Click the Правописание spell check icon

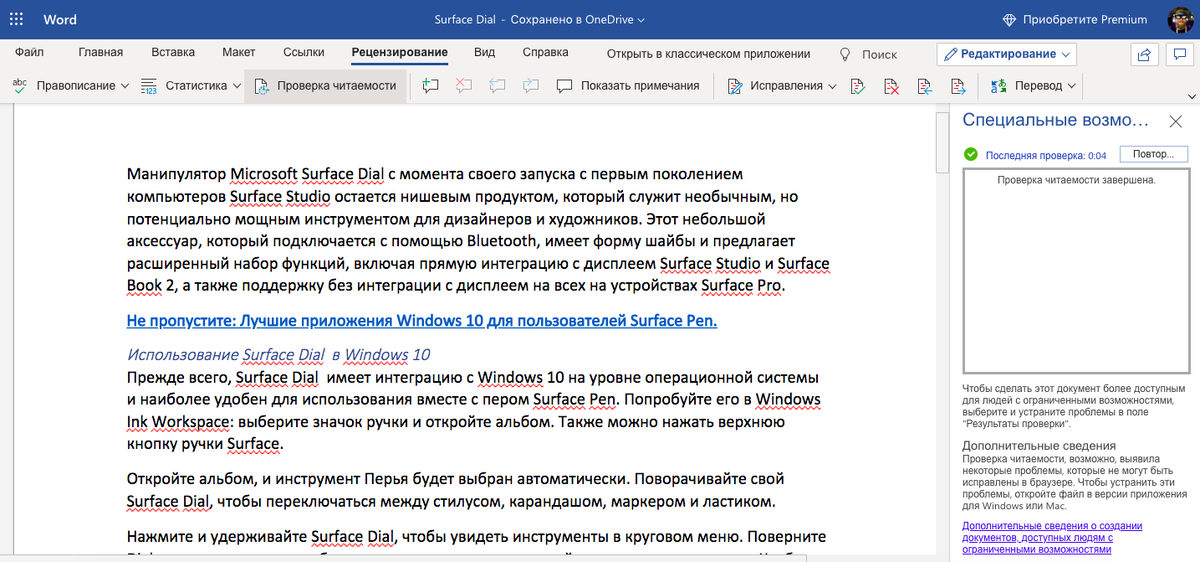[x=20, y=86]
